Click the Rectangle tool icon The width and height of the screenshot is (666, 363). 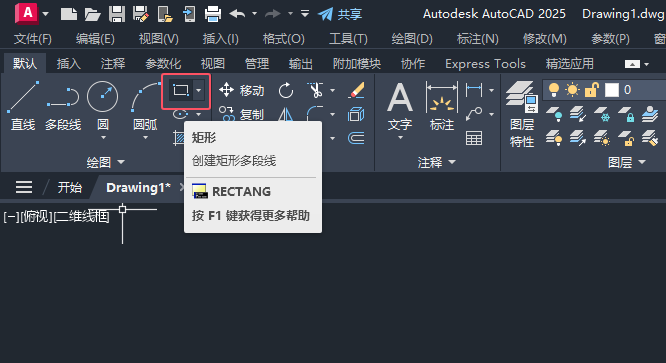(181, 90)
